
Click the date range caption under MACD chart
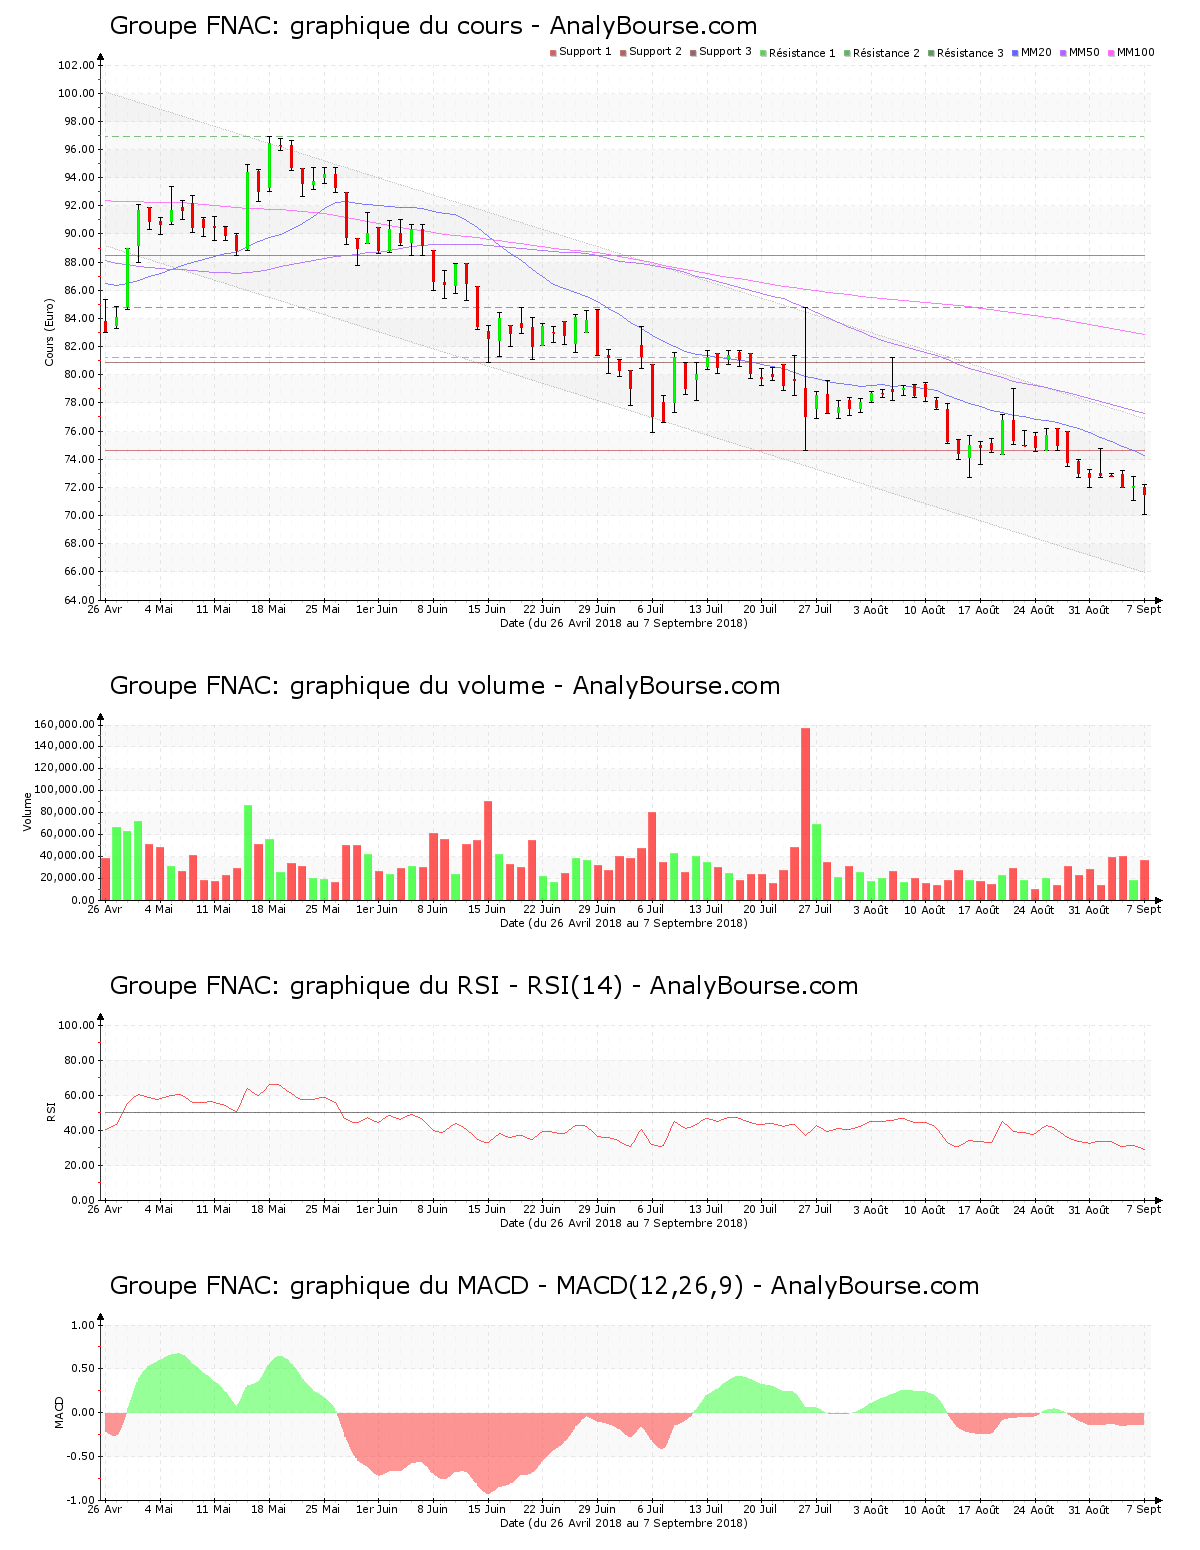[x=624, y=1523]
